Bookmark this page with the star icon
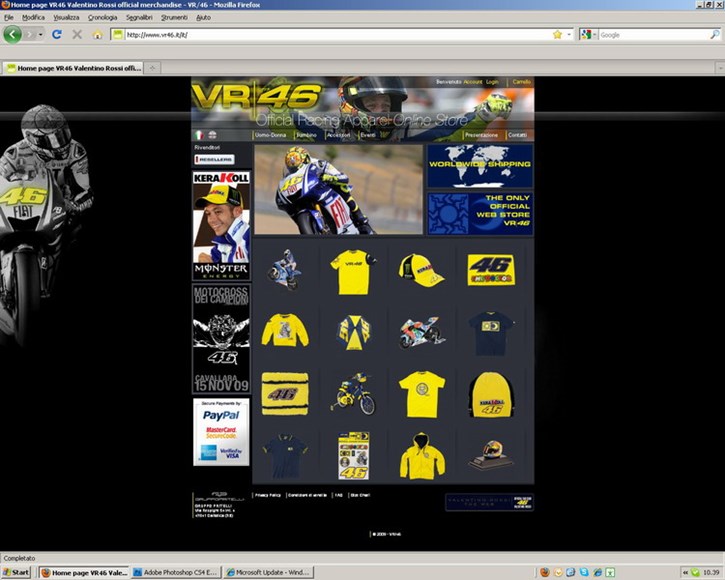 (557, 35)
